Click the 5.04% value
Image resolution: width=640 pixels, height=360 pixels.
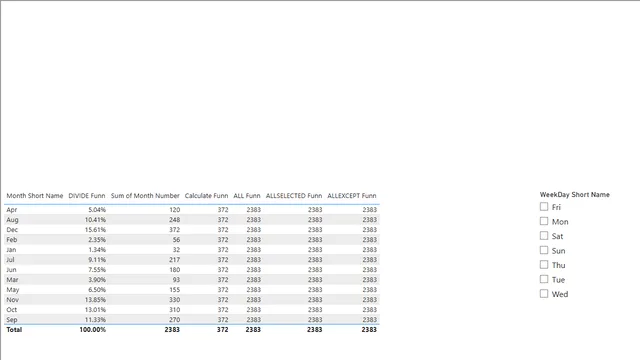click(x=97, y=210)
